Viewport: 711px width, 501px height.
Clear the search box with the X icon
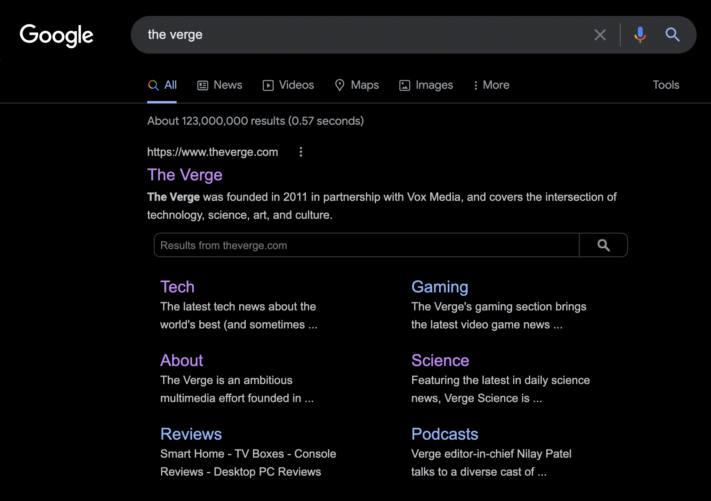(600, 34)
